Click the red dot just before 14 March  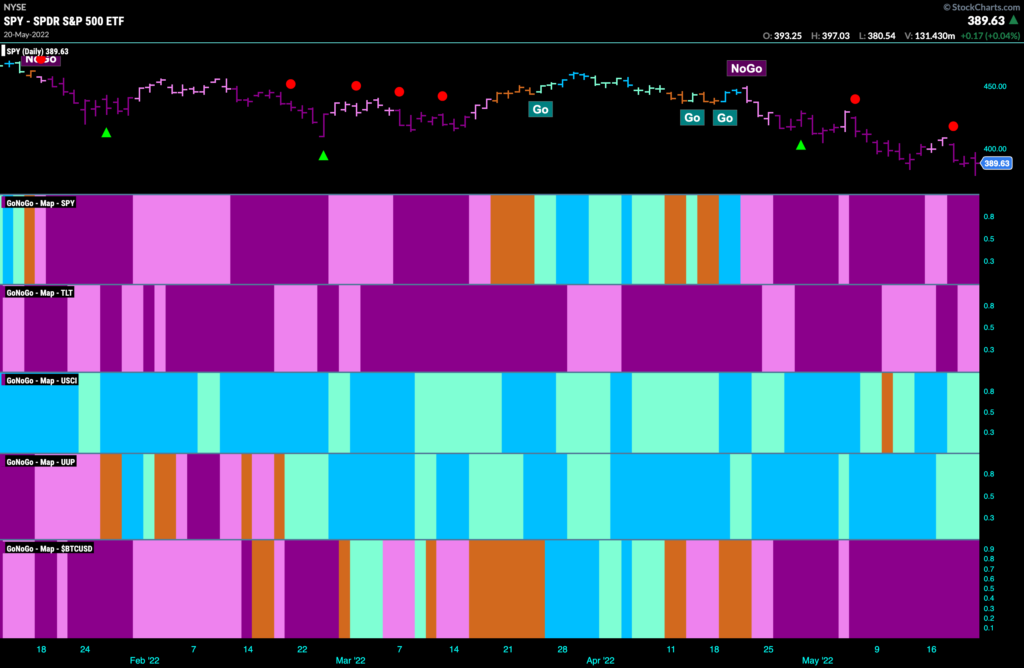coord(442,96)
